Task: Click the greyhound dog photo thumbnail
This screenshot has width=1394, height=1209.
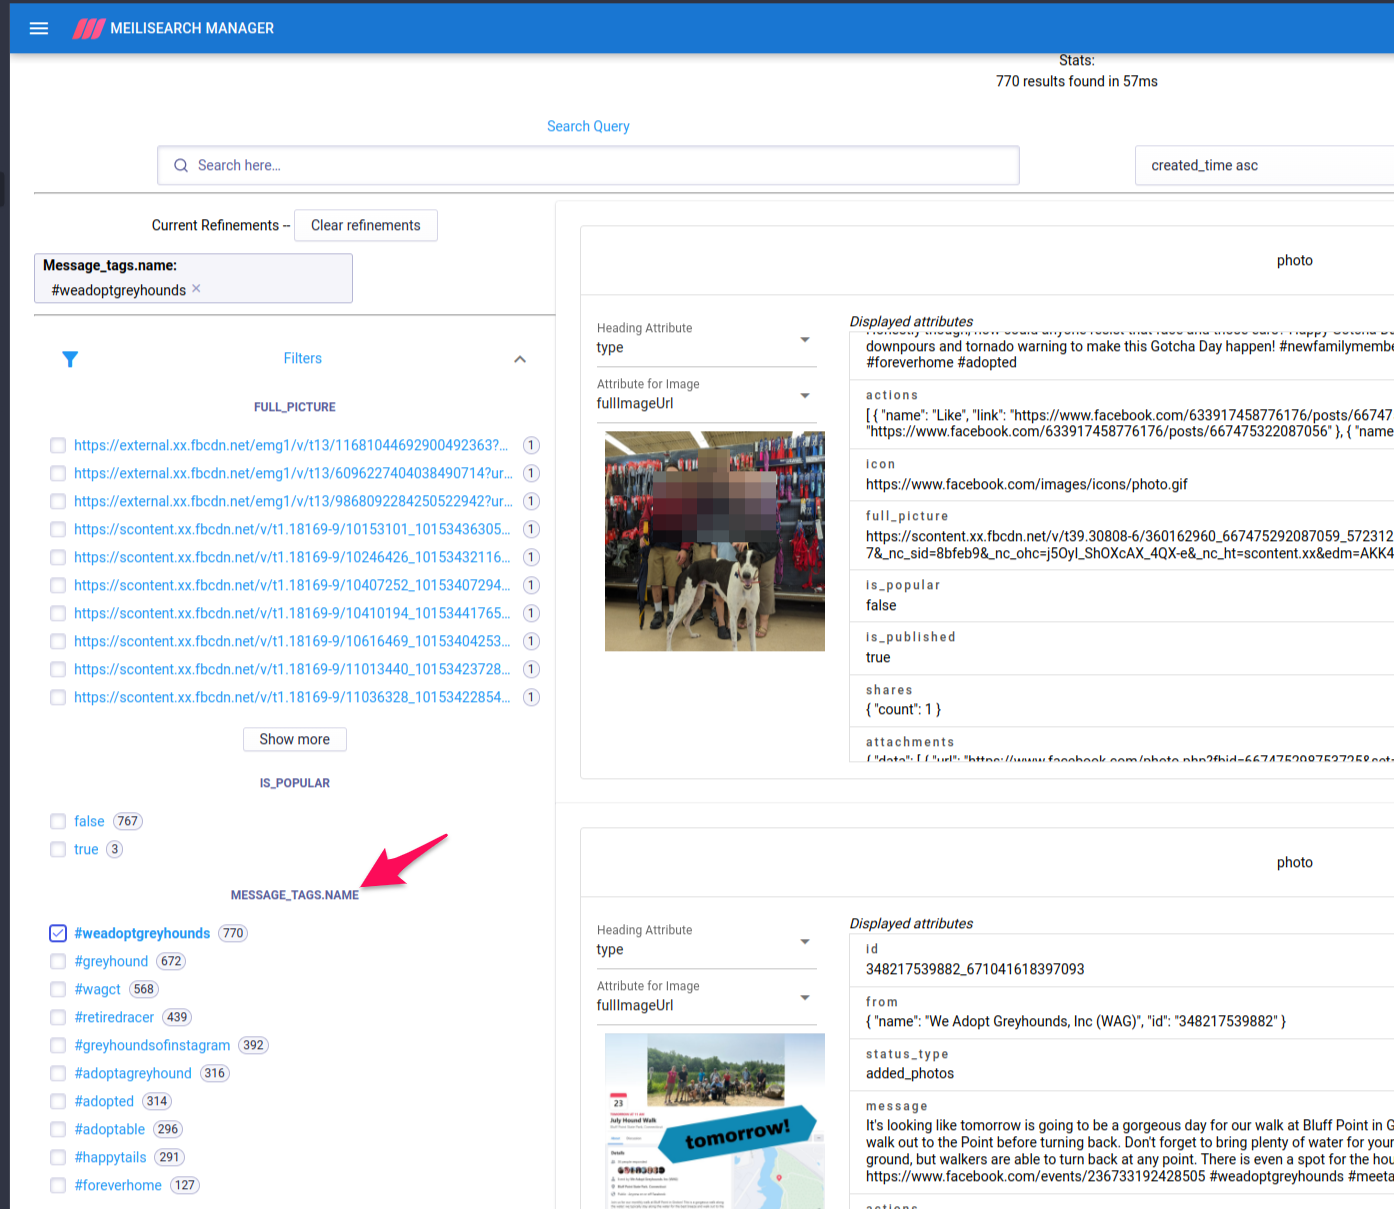Action: point(714,541)
